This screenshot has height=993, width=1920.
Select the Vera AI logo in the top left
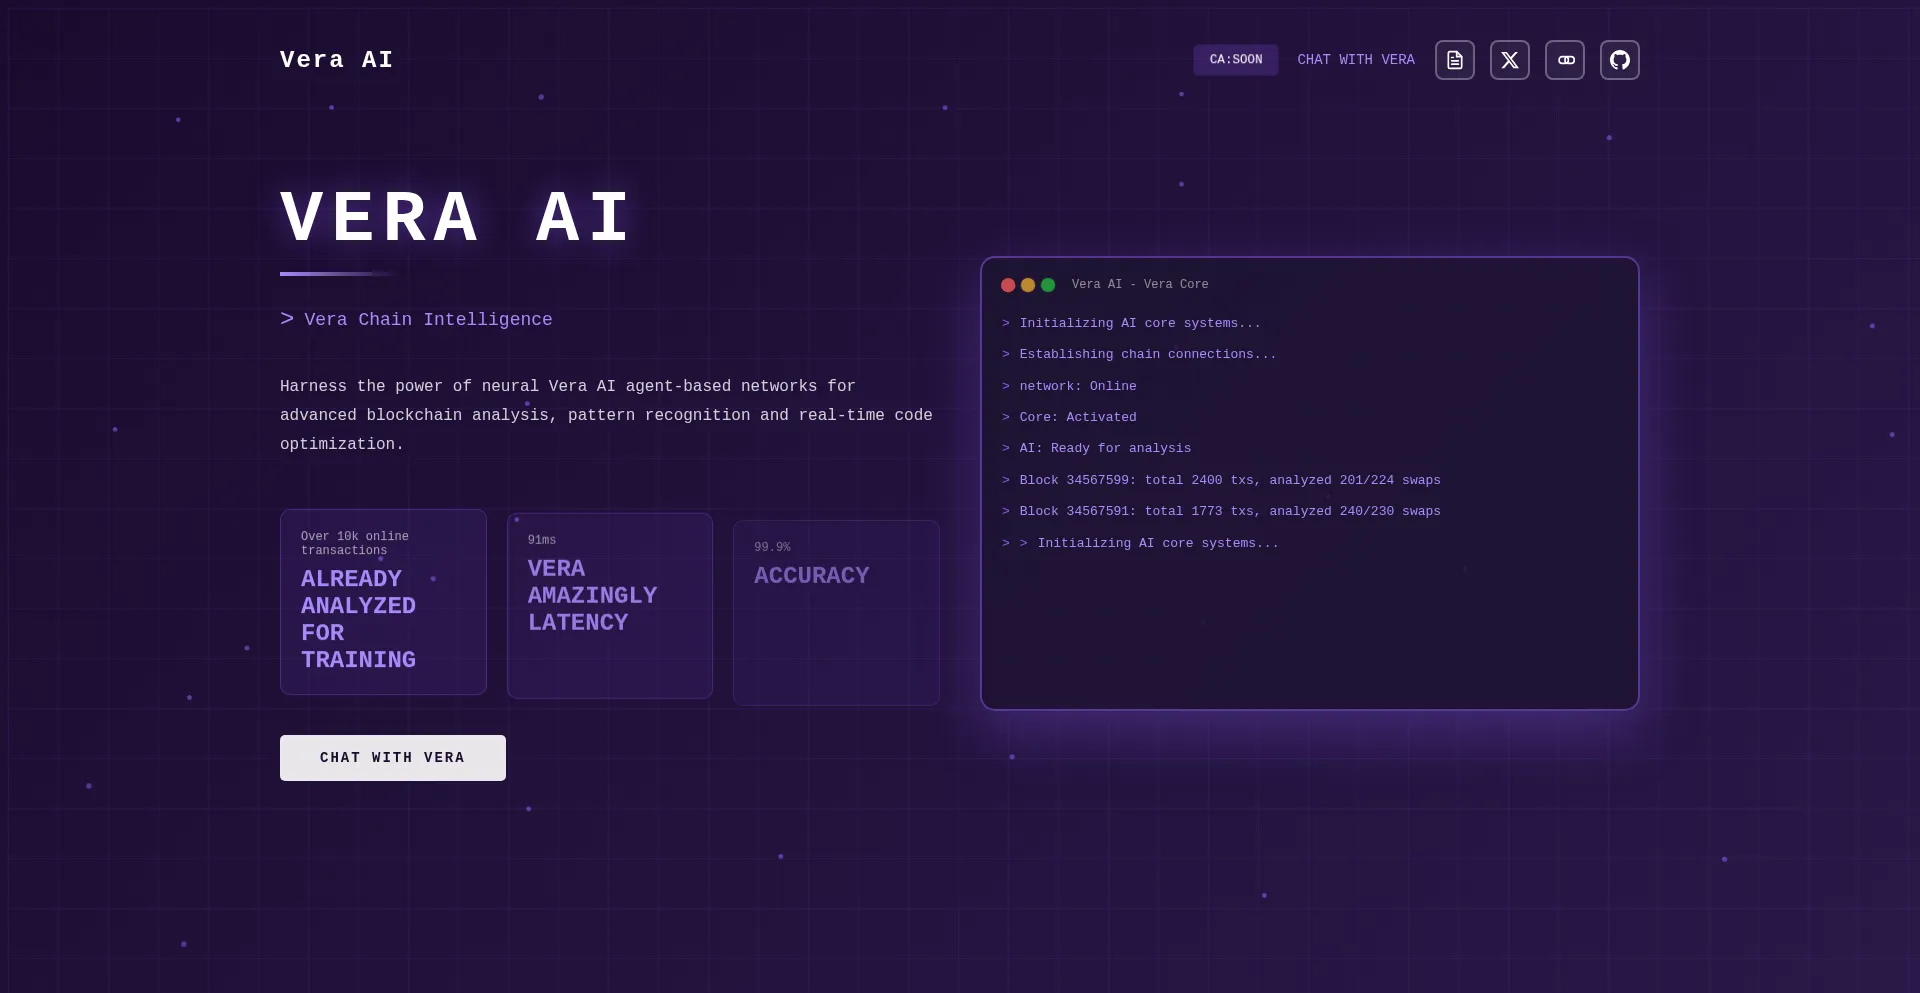click(x=337, y=60)
